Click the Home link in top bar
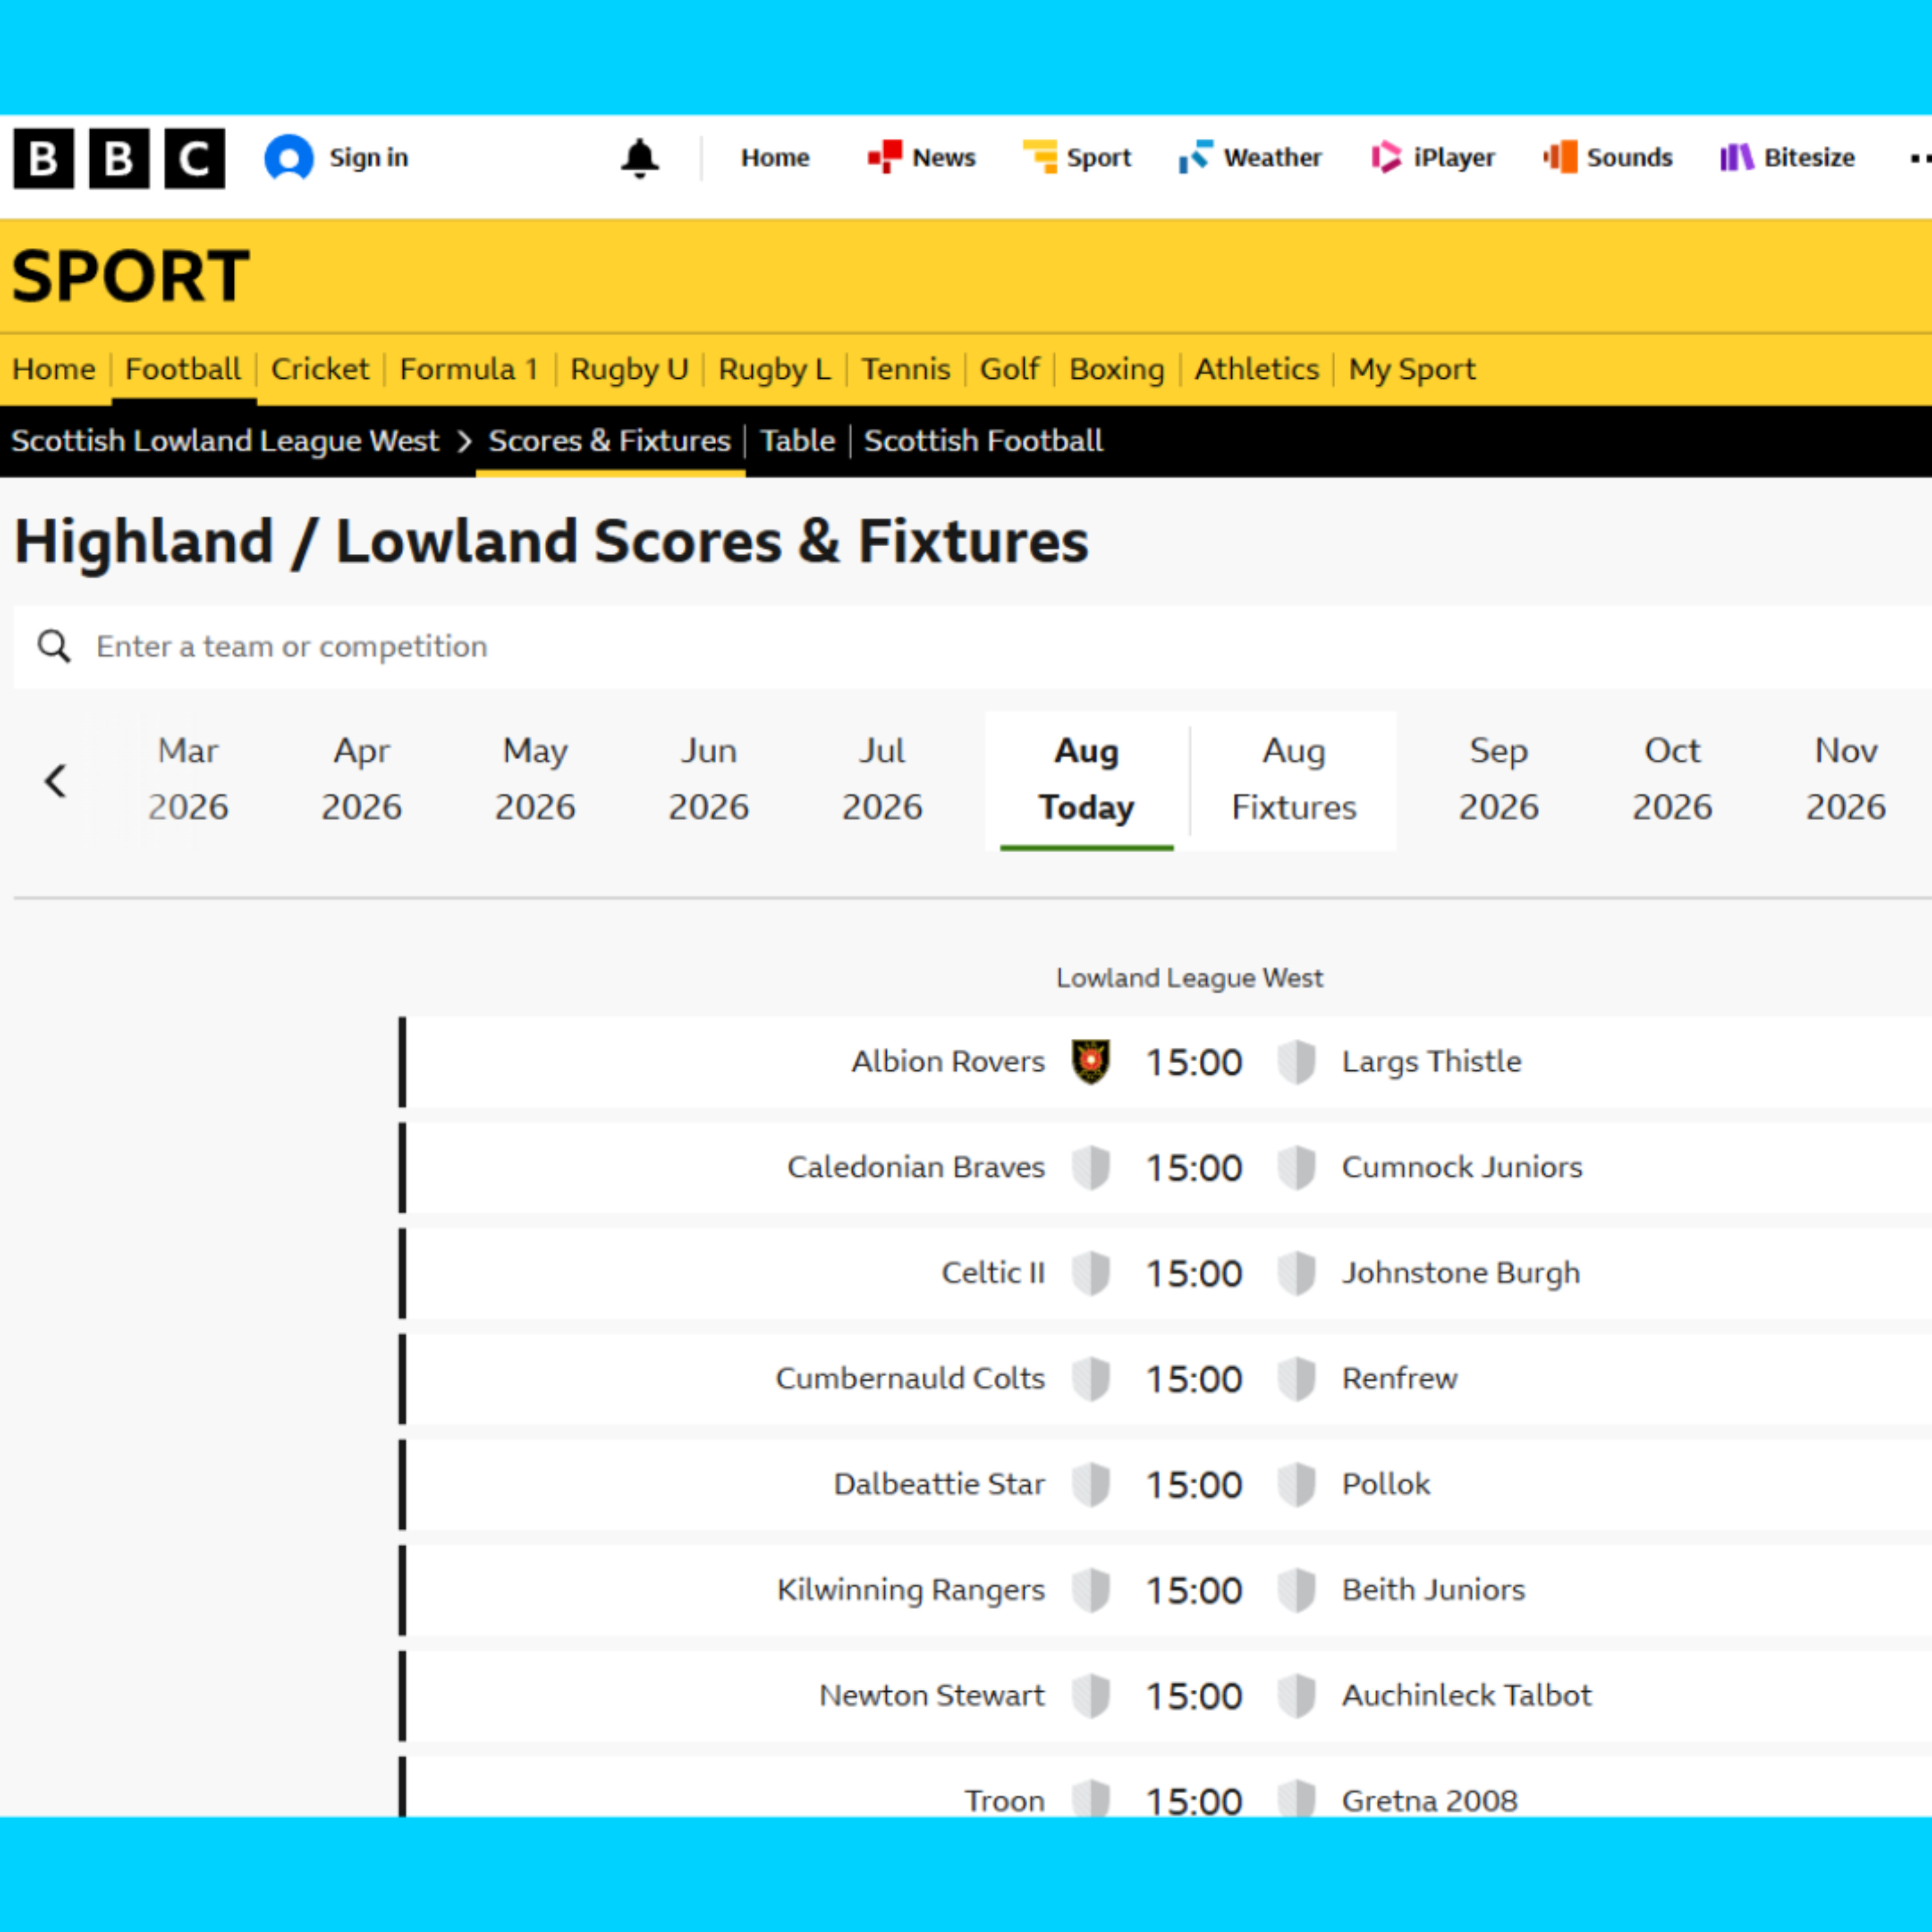 tap(775, 158)
